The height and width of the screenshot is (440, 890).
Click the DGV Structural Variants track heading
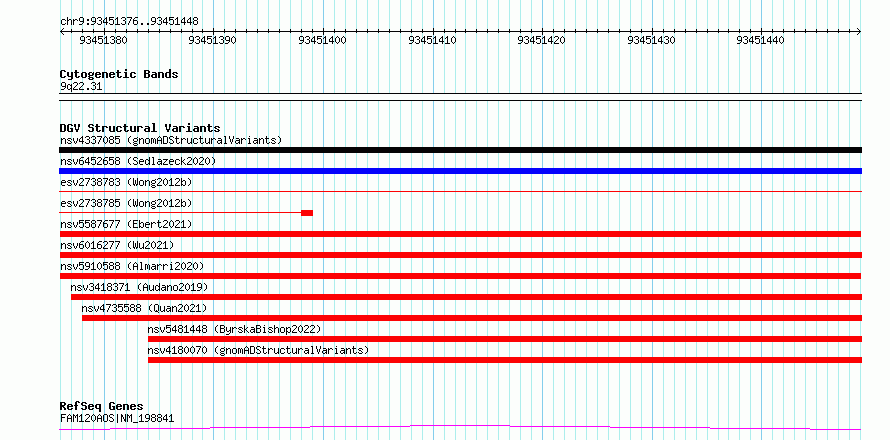(x=140, y=128)
